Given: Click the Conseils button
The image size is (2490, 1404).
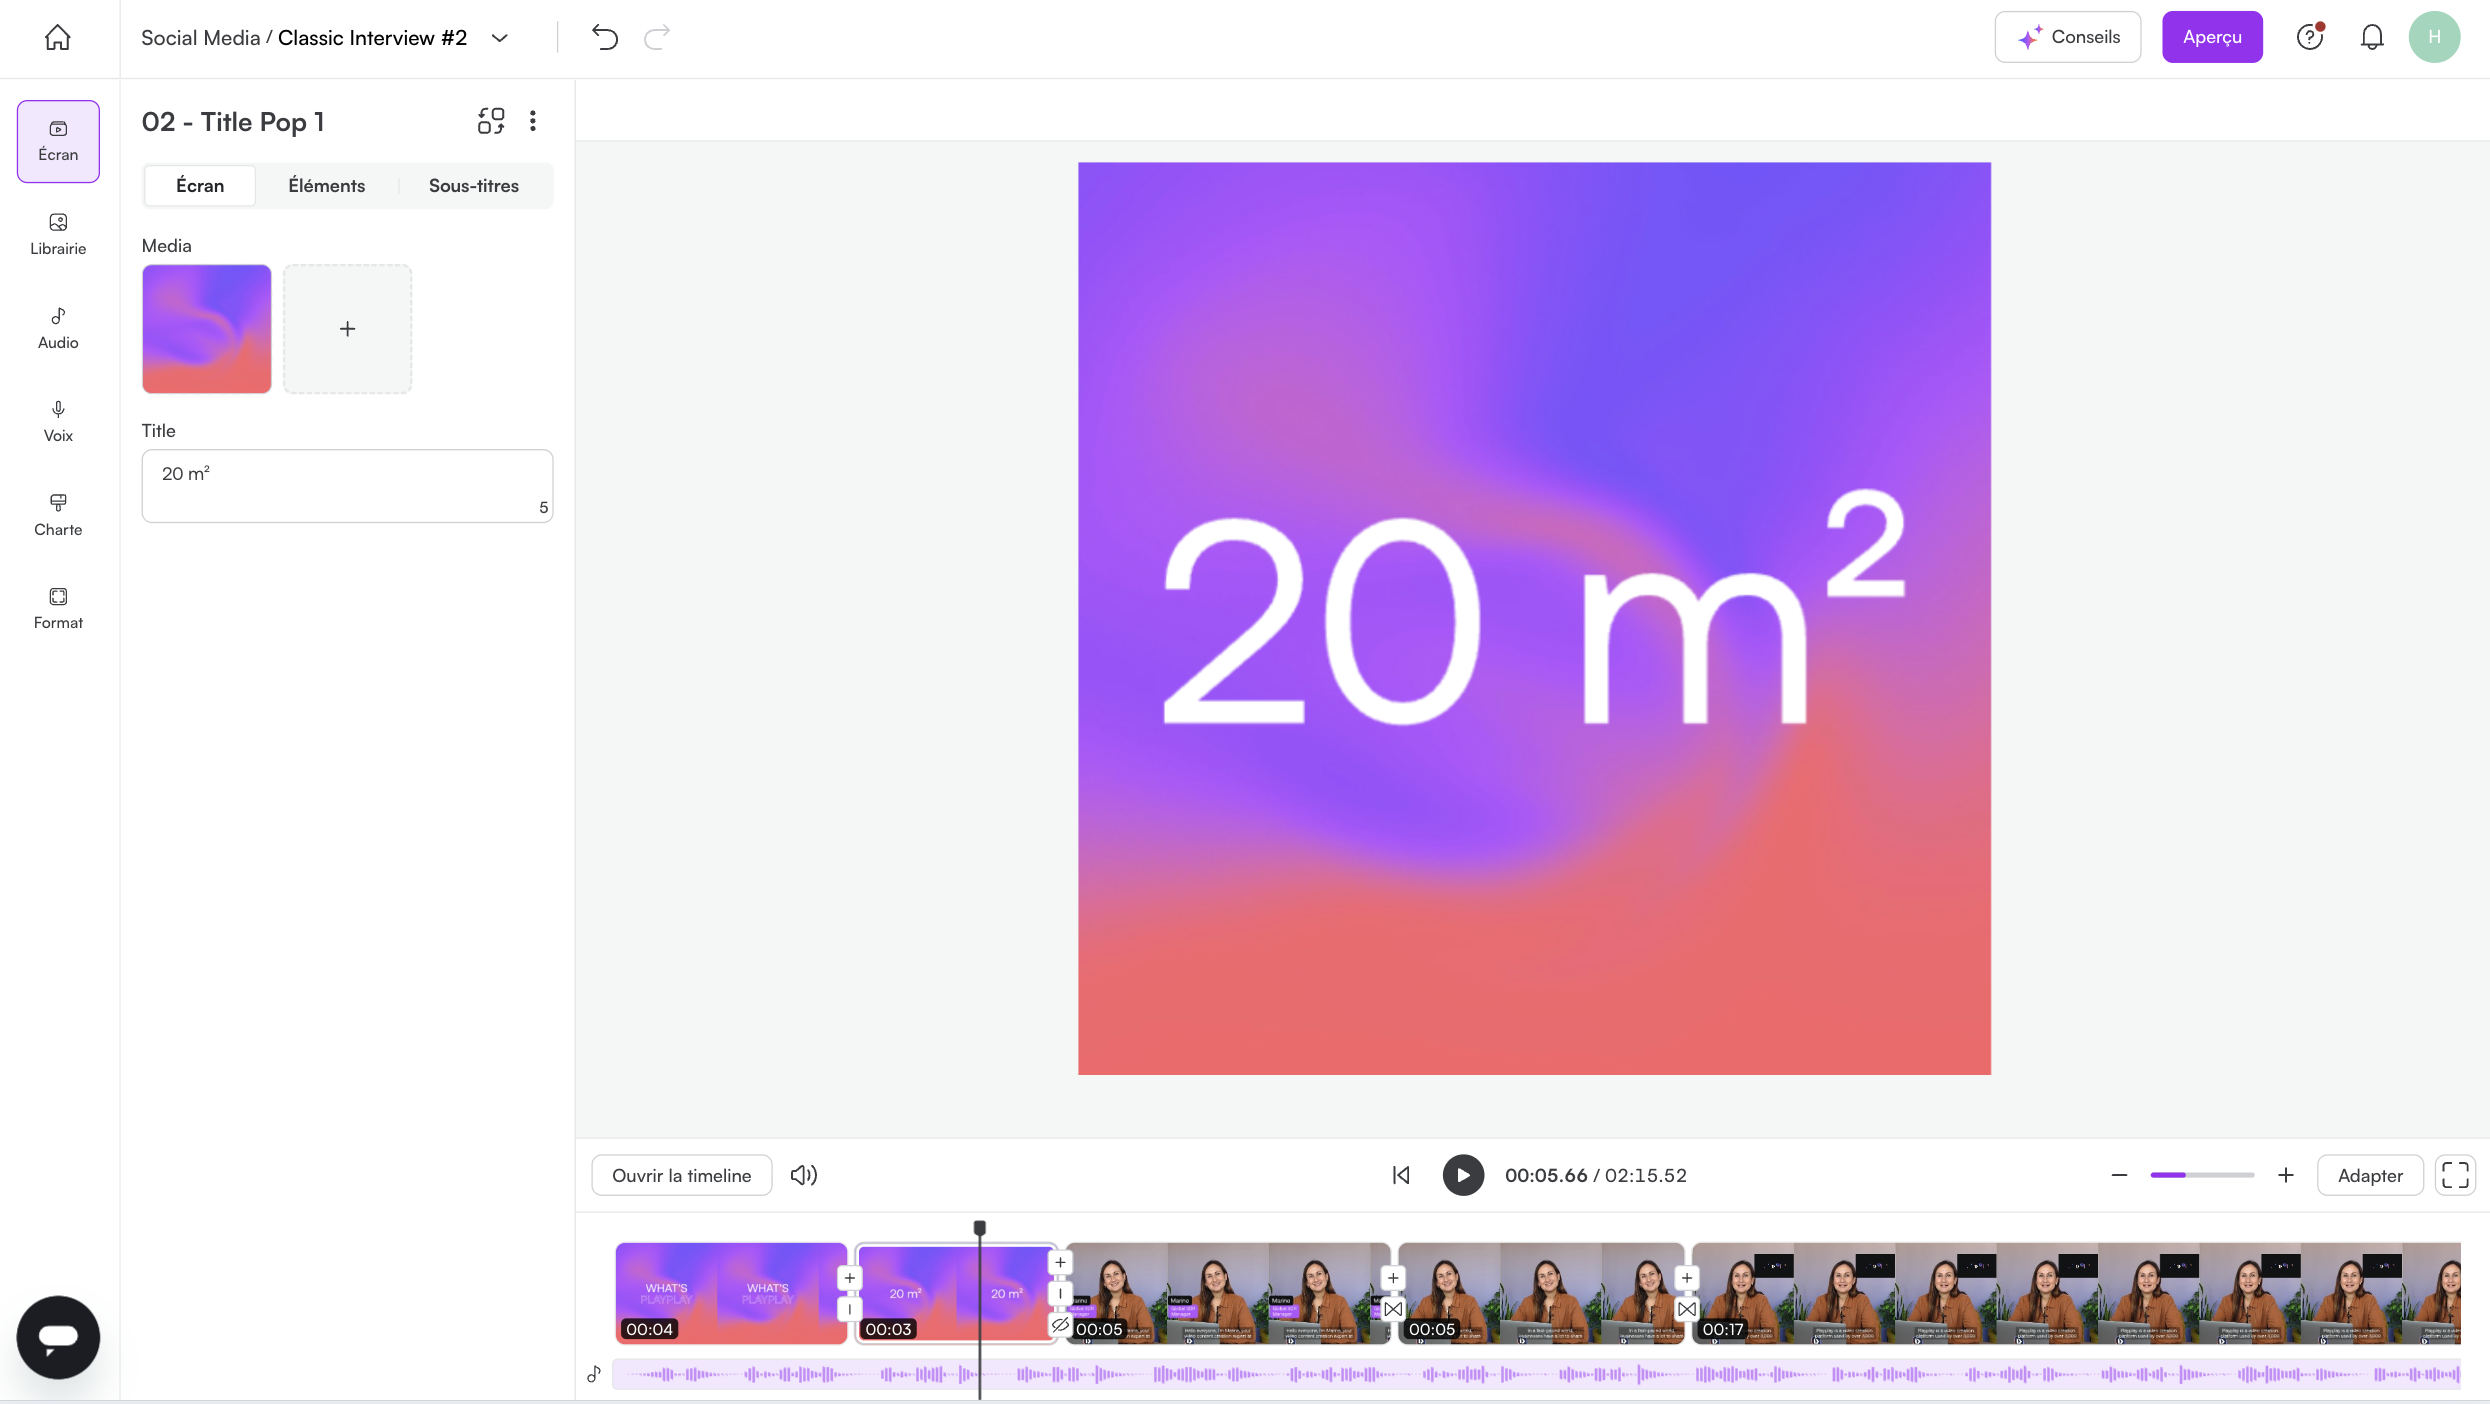Looking at the screenshot, I should pos(2067,37).
